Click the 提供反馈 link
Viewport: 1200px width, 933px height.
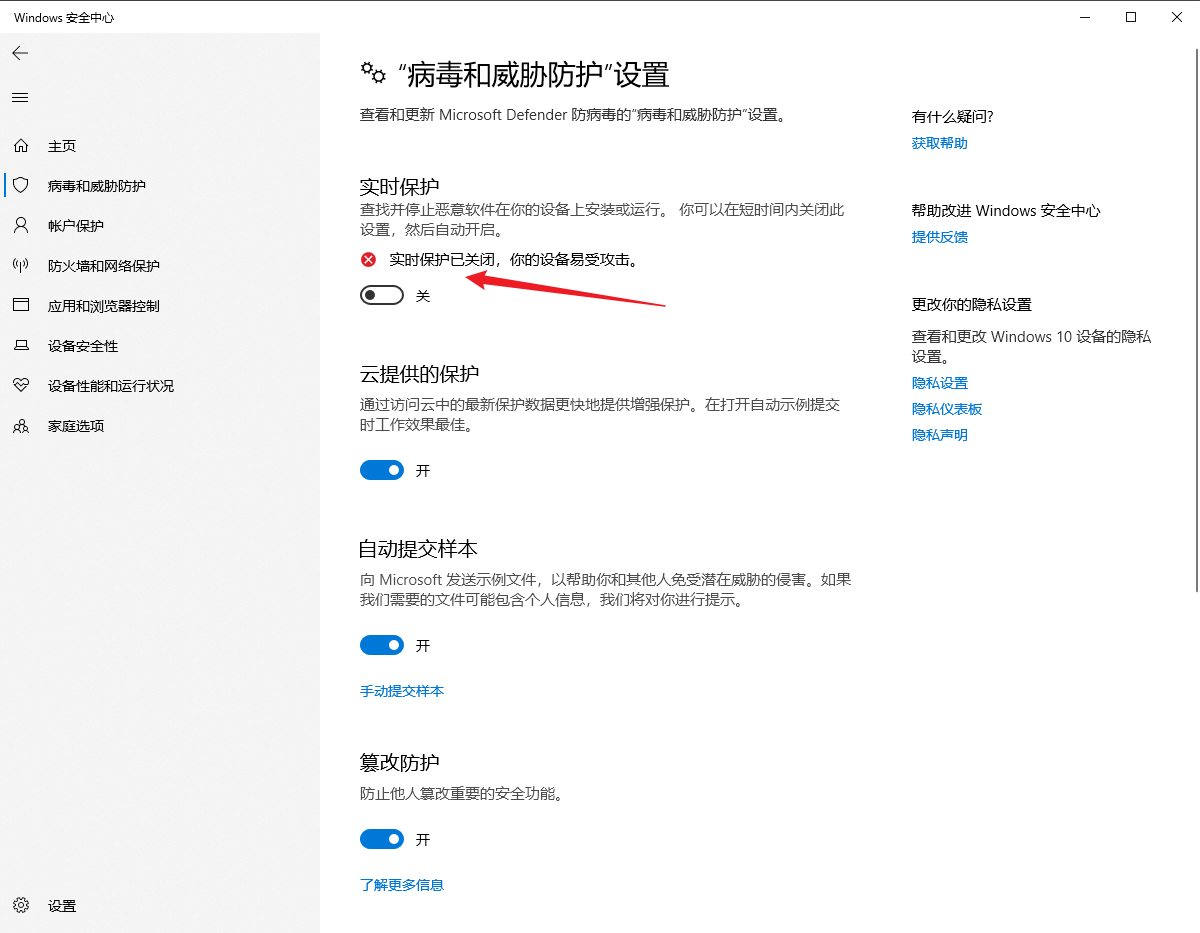(x=940, y=237)
